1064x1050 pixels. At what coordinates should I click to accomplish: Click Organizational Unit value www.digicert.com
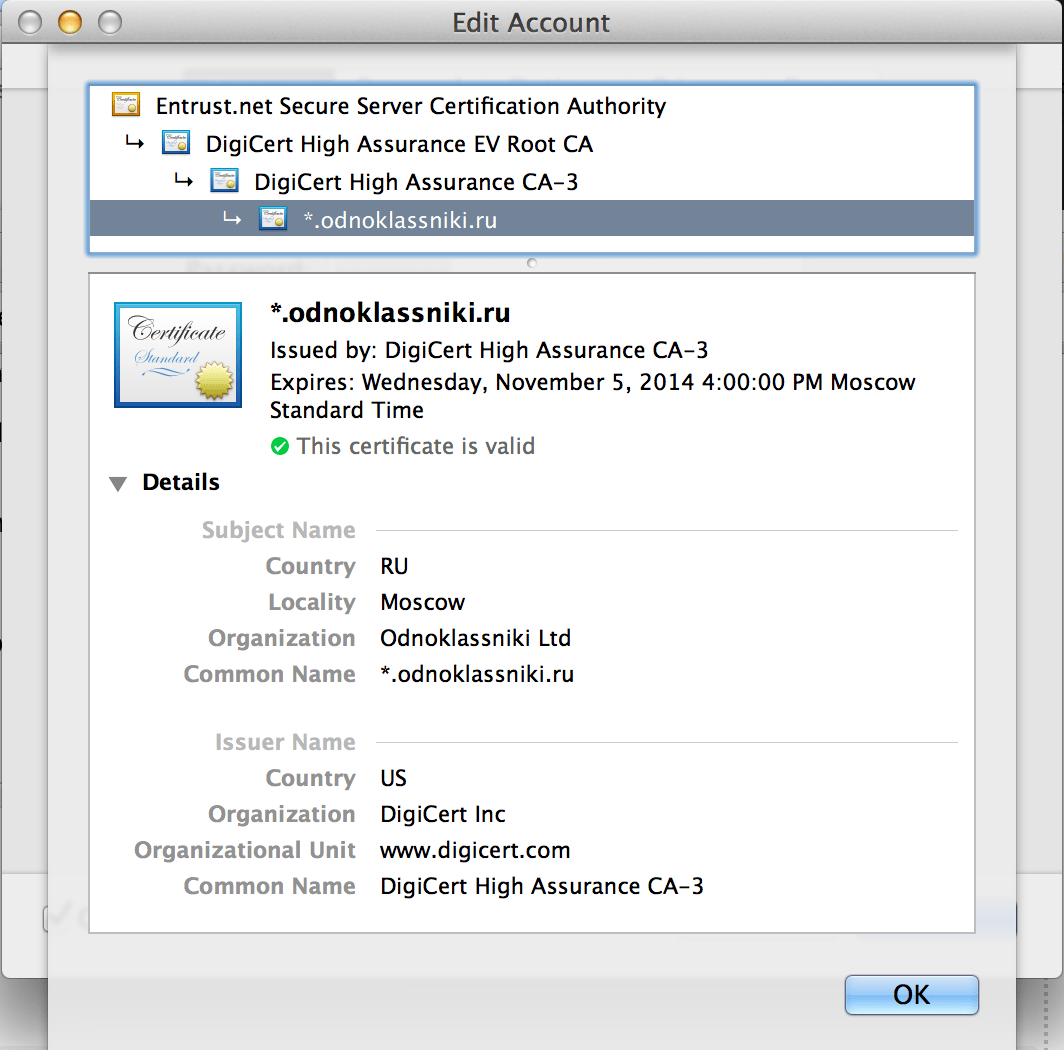[475, 850]
